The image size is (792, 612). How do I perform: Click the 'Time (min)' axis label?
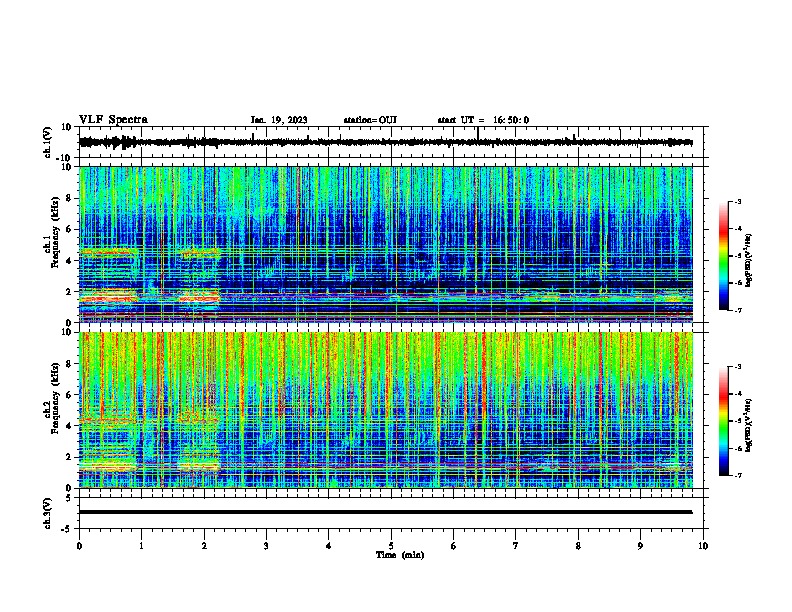pyautogui.click(x=400, y=555)
